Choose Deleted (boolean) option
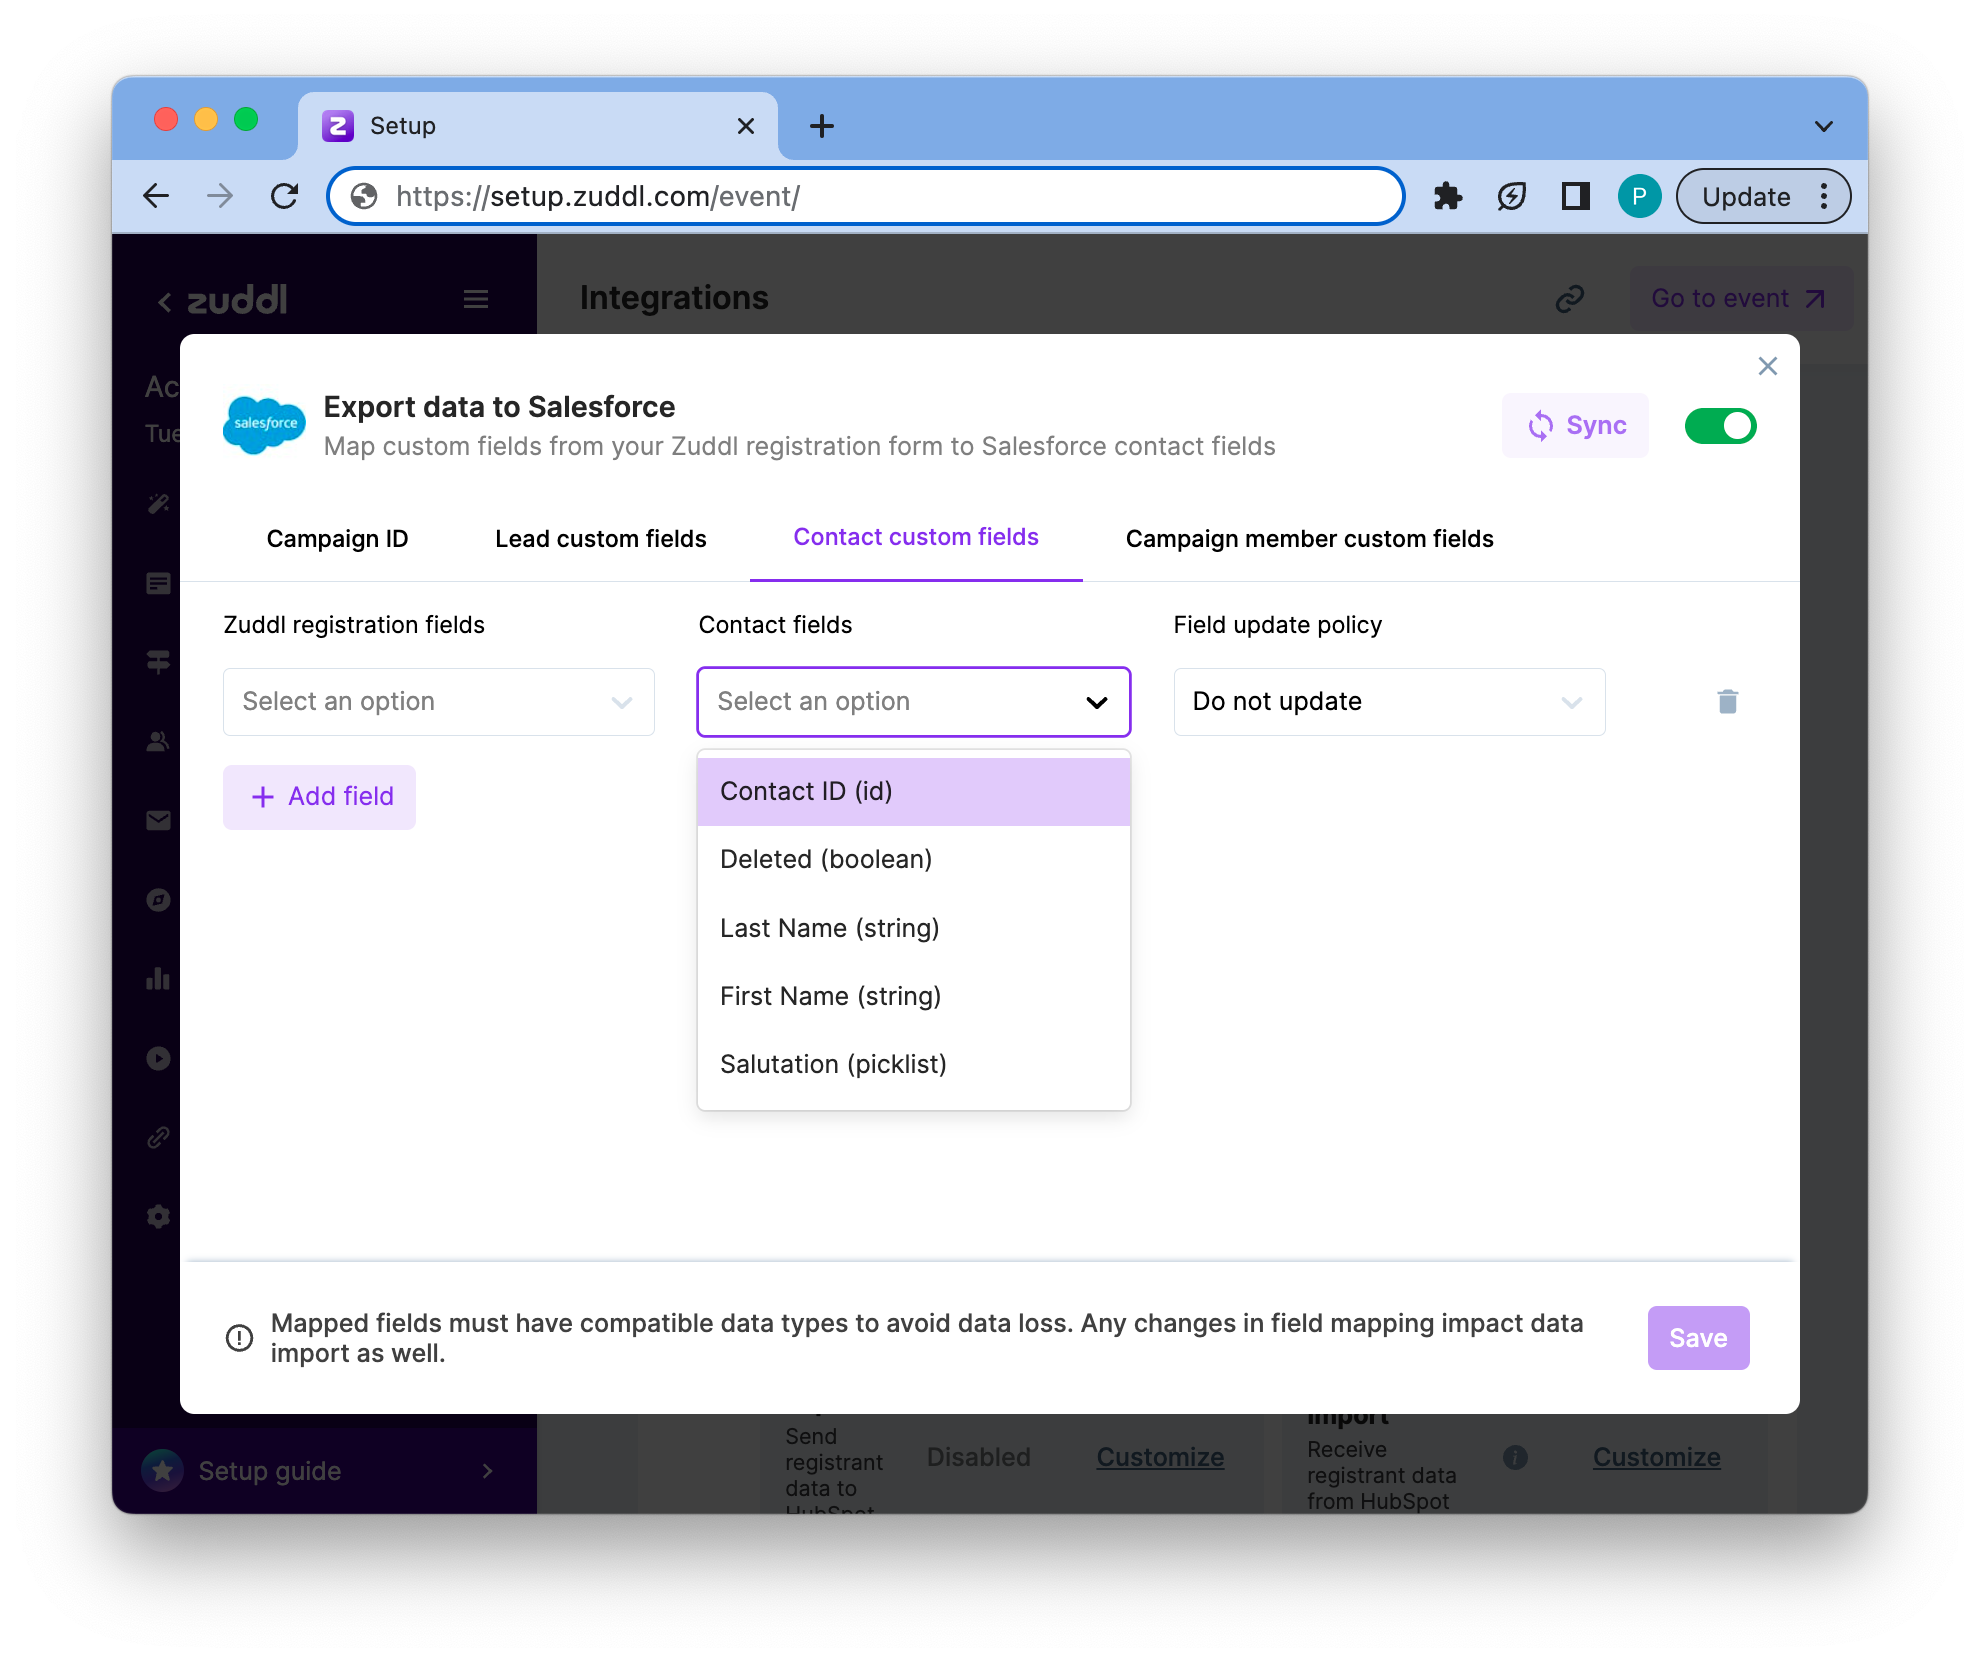The width and height of the screenshot is (1980, 1662). [x=913, y=860]
